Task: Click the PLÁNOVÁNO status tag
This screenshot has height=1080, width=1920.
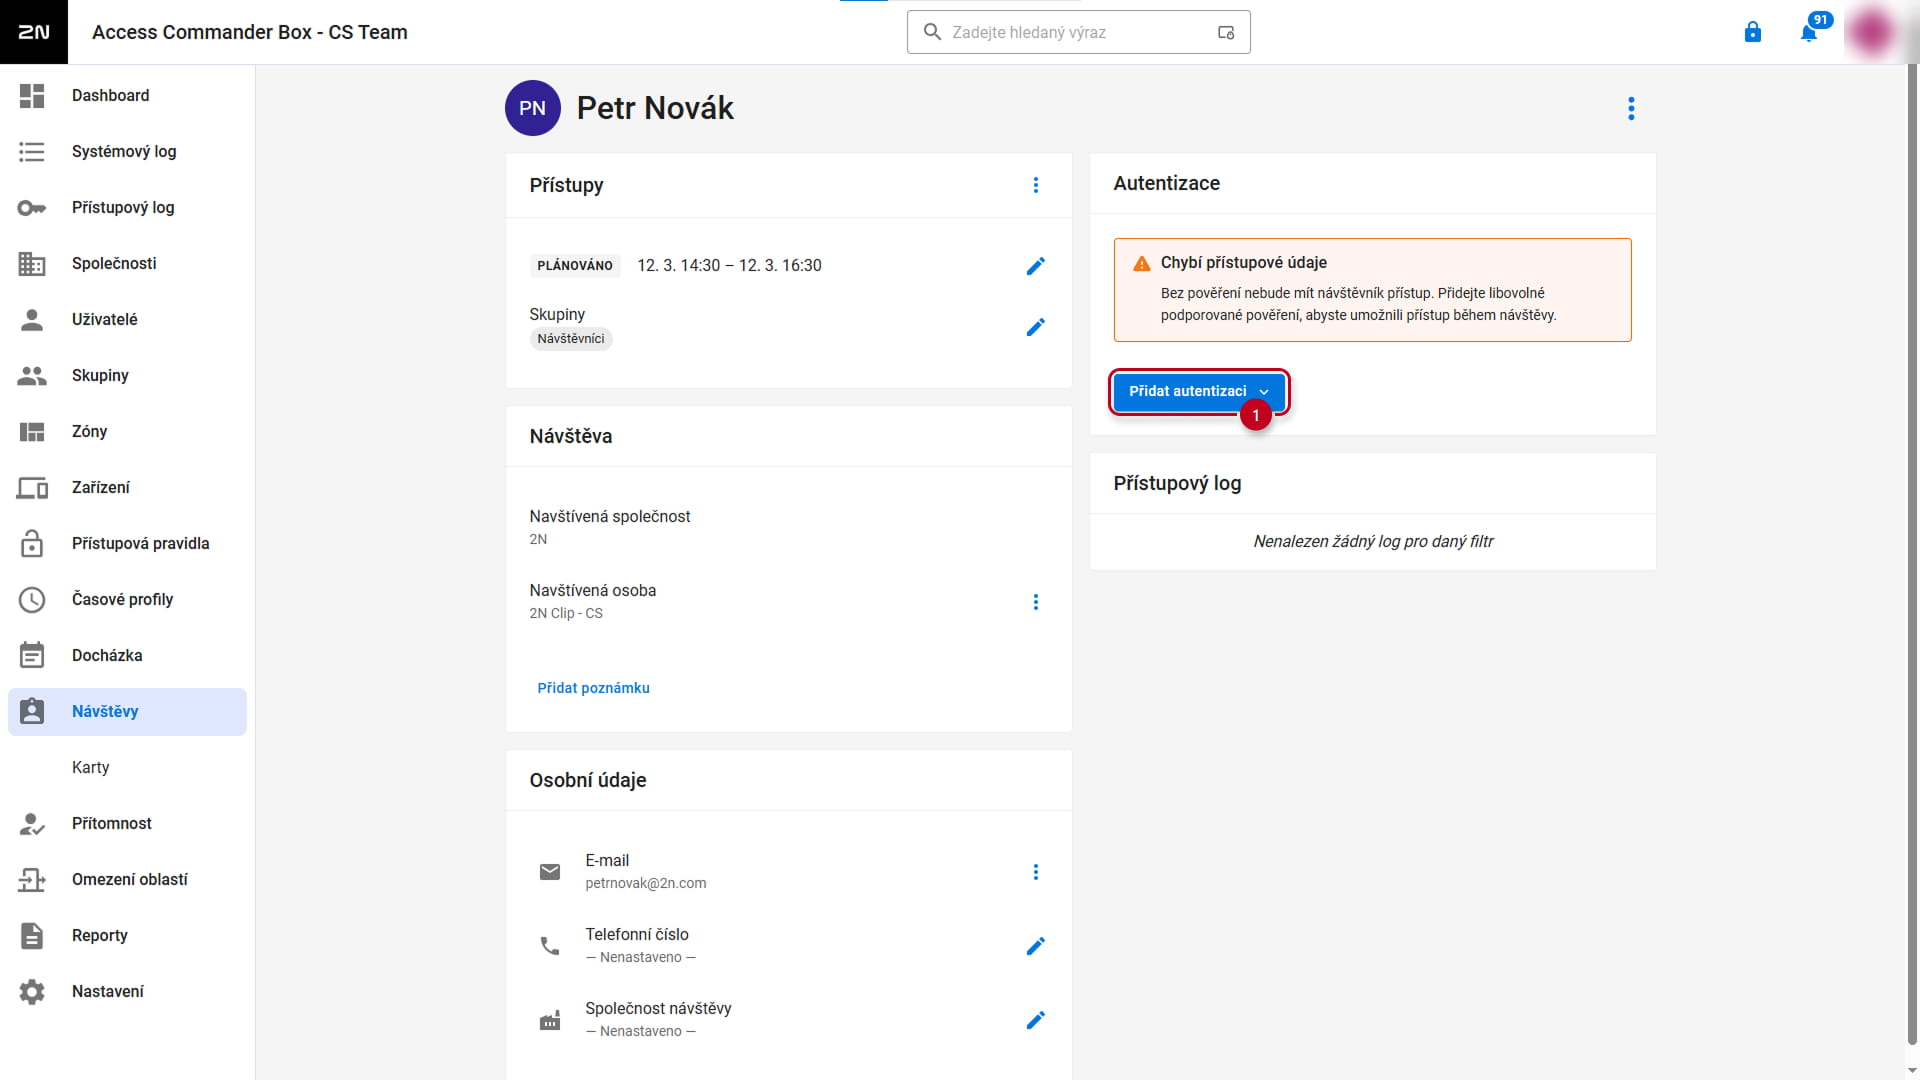Action: pos(575,266)
